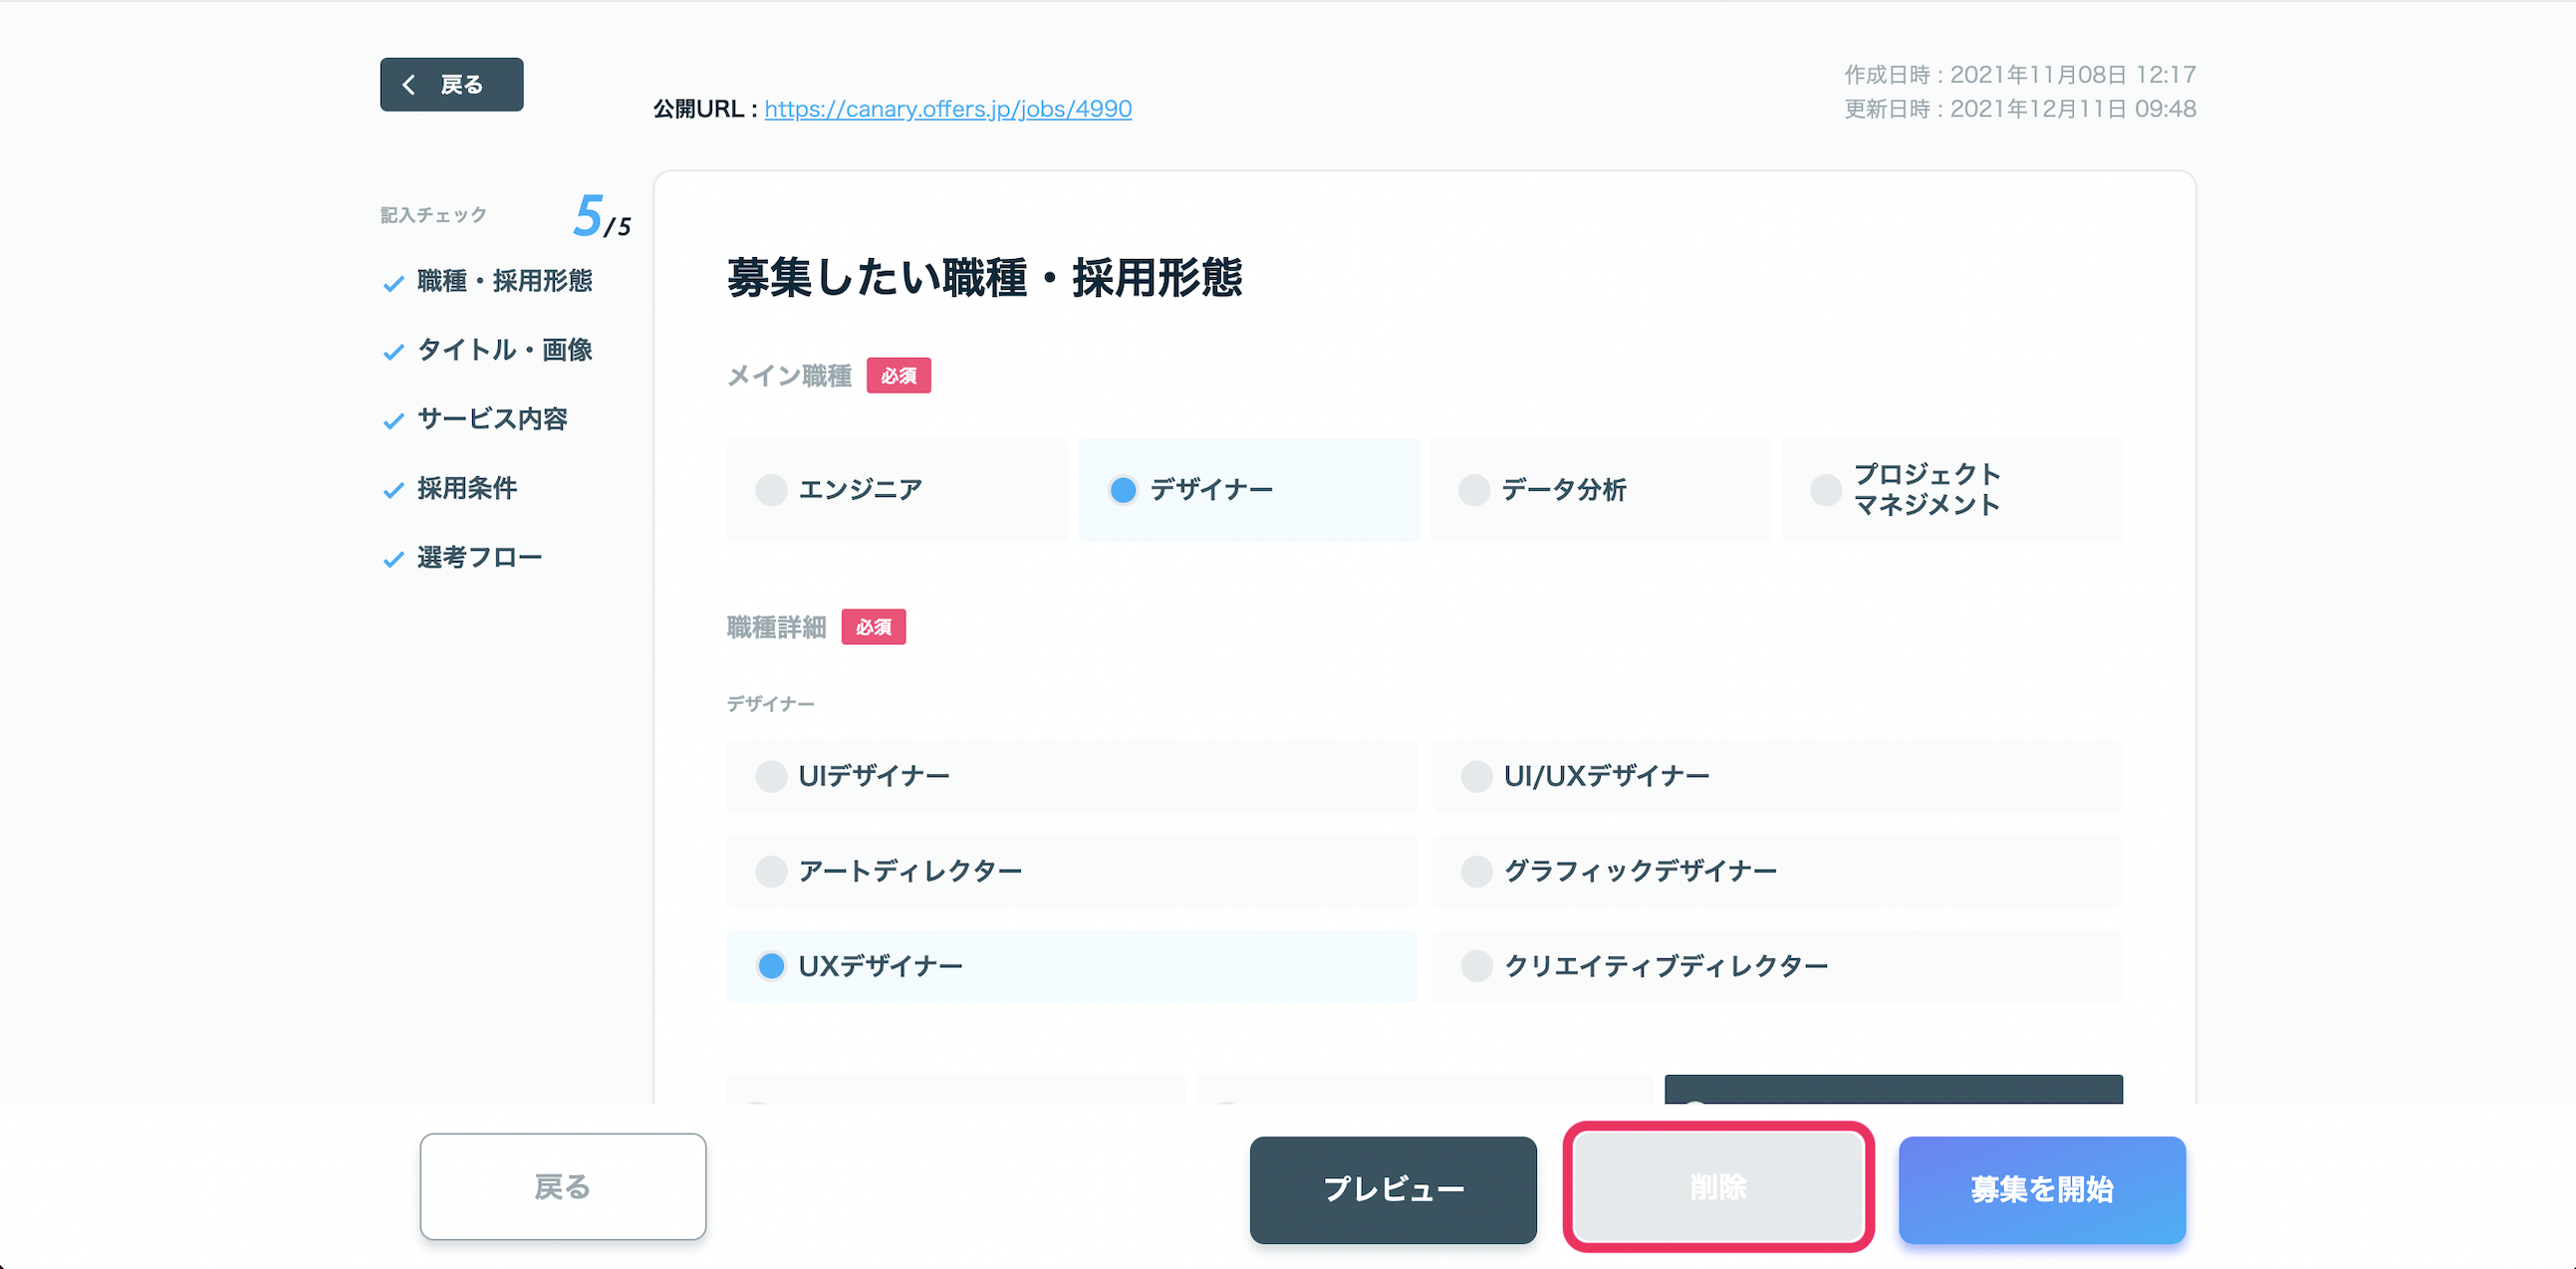Click the small デザイナー subheading label
This screenshot has height=1269, width=2576.
[x=770, y=704]
